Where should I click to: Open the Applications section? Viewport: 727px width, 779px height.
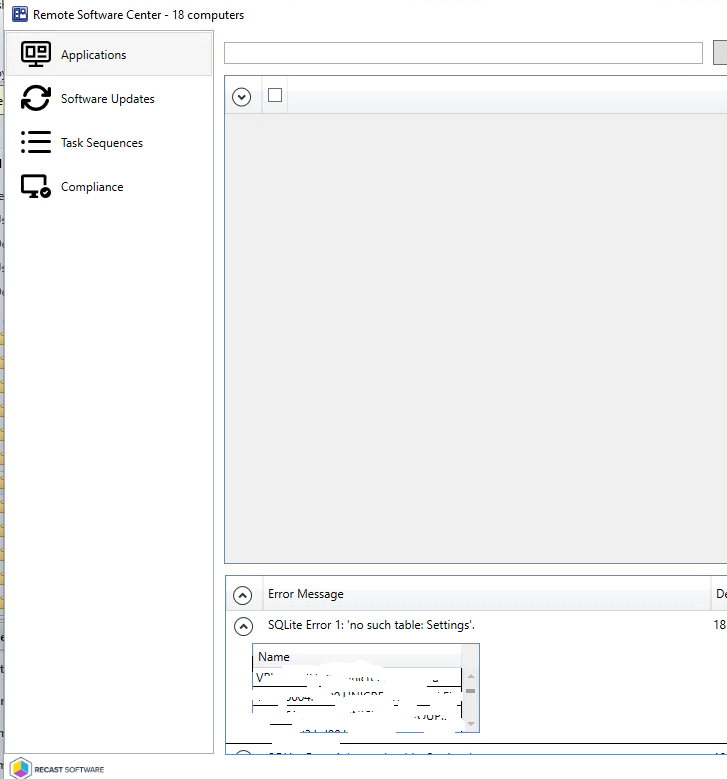[x=109, y=54]
